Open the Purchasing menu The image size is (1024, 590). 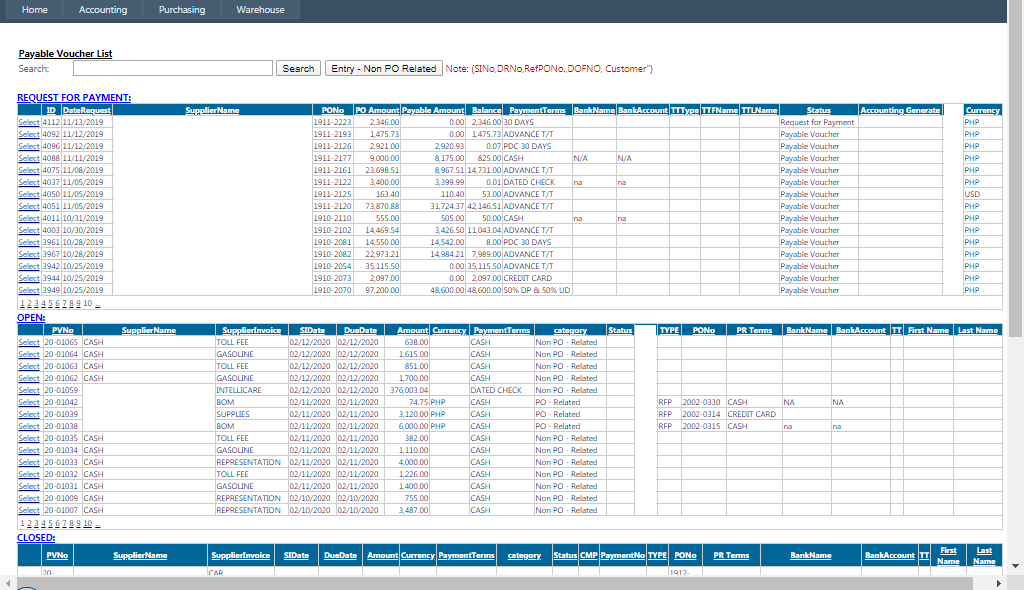(x=182, y=10)
